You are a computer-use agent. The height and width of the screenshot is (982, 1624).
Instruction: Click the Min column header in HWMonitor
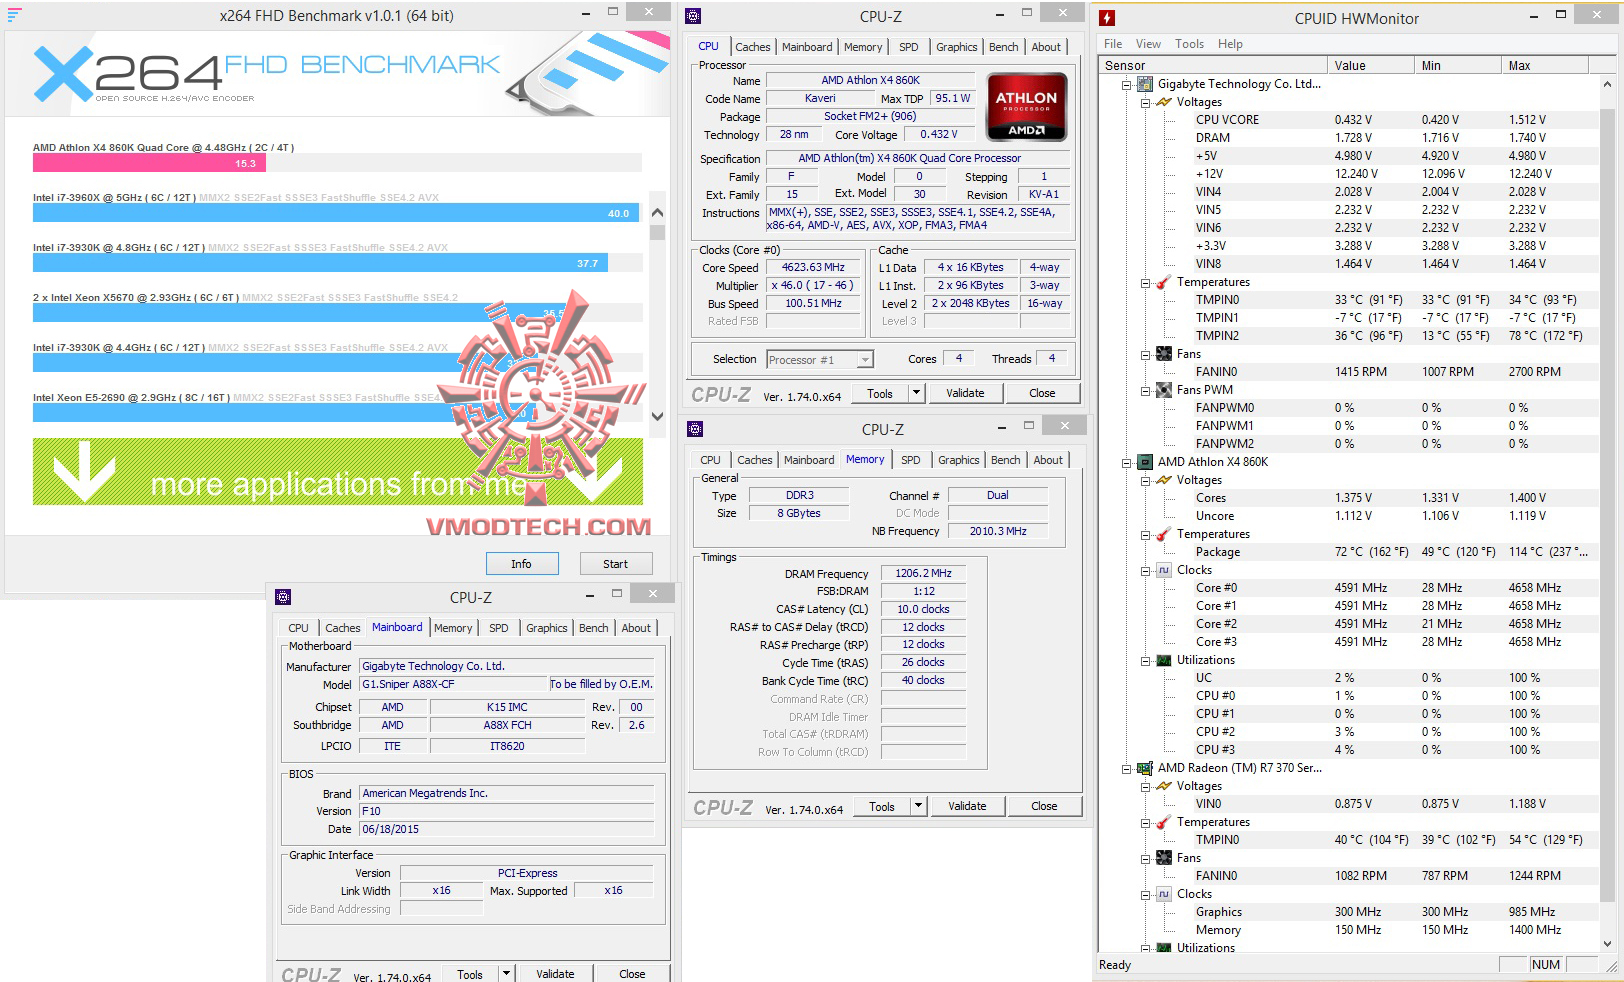[x=1460, y=65]
